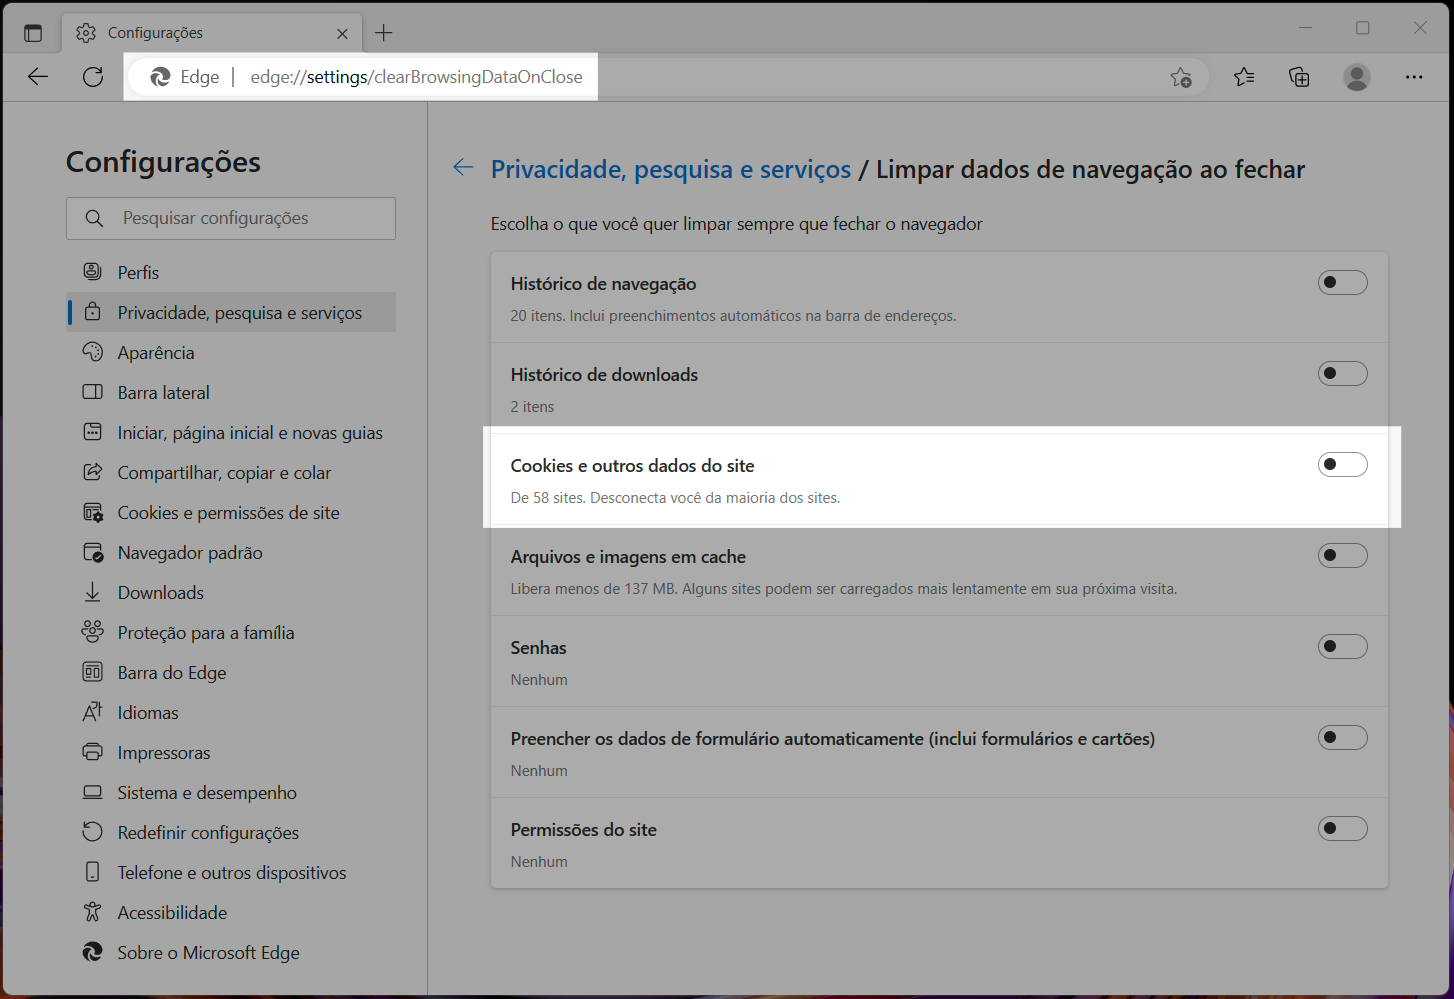Open Cookies e permissões de site settings
The image size is (1454, 999).
click(231, 512)
